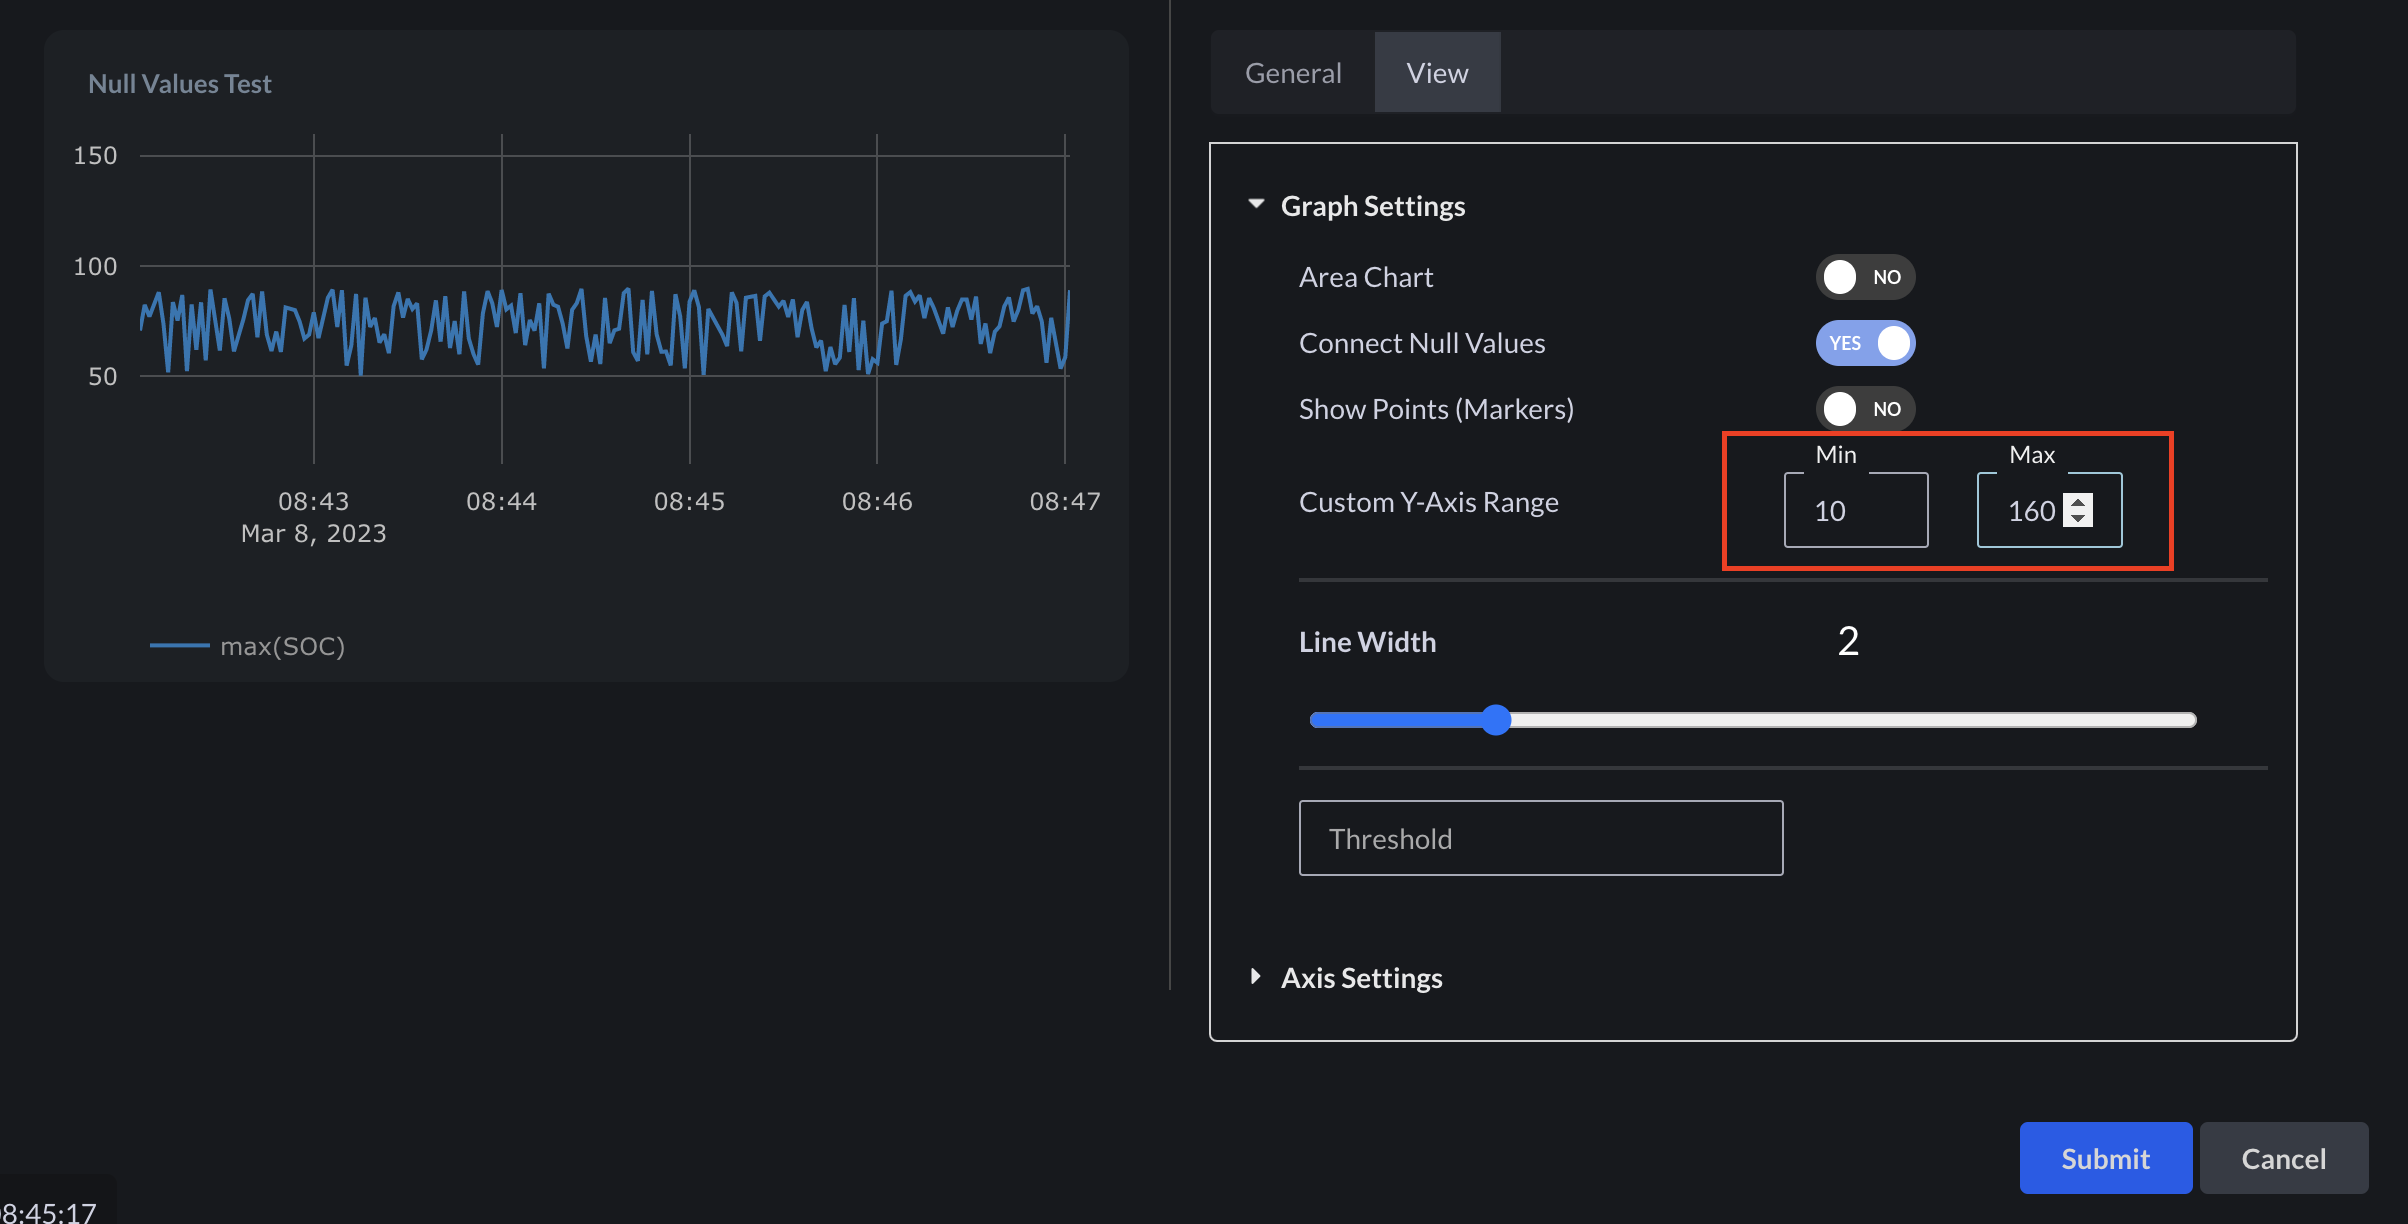
Task: Expand the Axis Settings section
Action: click(x=1256, y=977)
